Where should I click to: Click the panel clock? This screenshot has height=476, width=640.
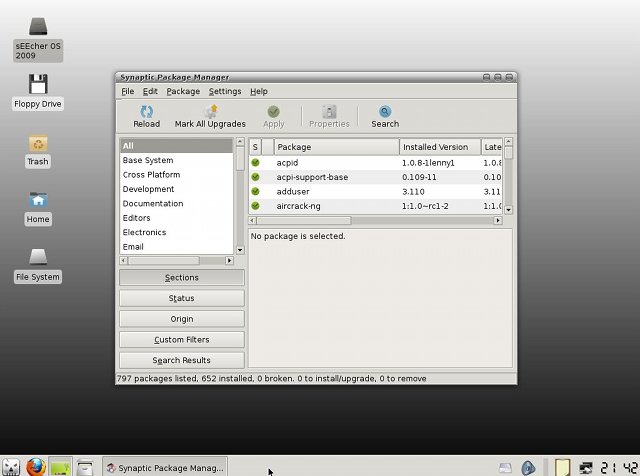[619, 468]
